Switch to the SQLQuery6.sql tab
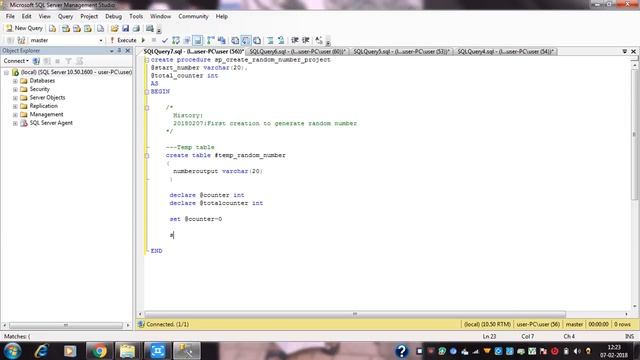Image resolution: width=640 pixels, height=360 pixels. tap(298, 51)
